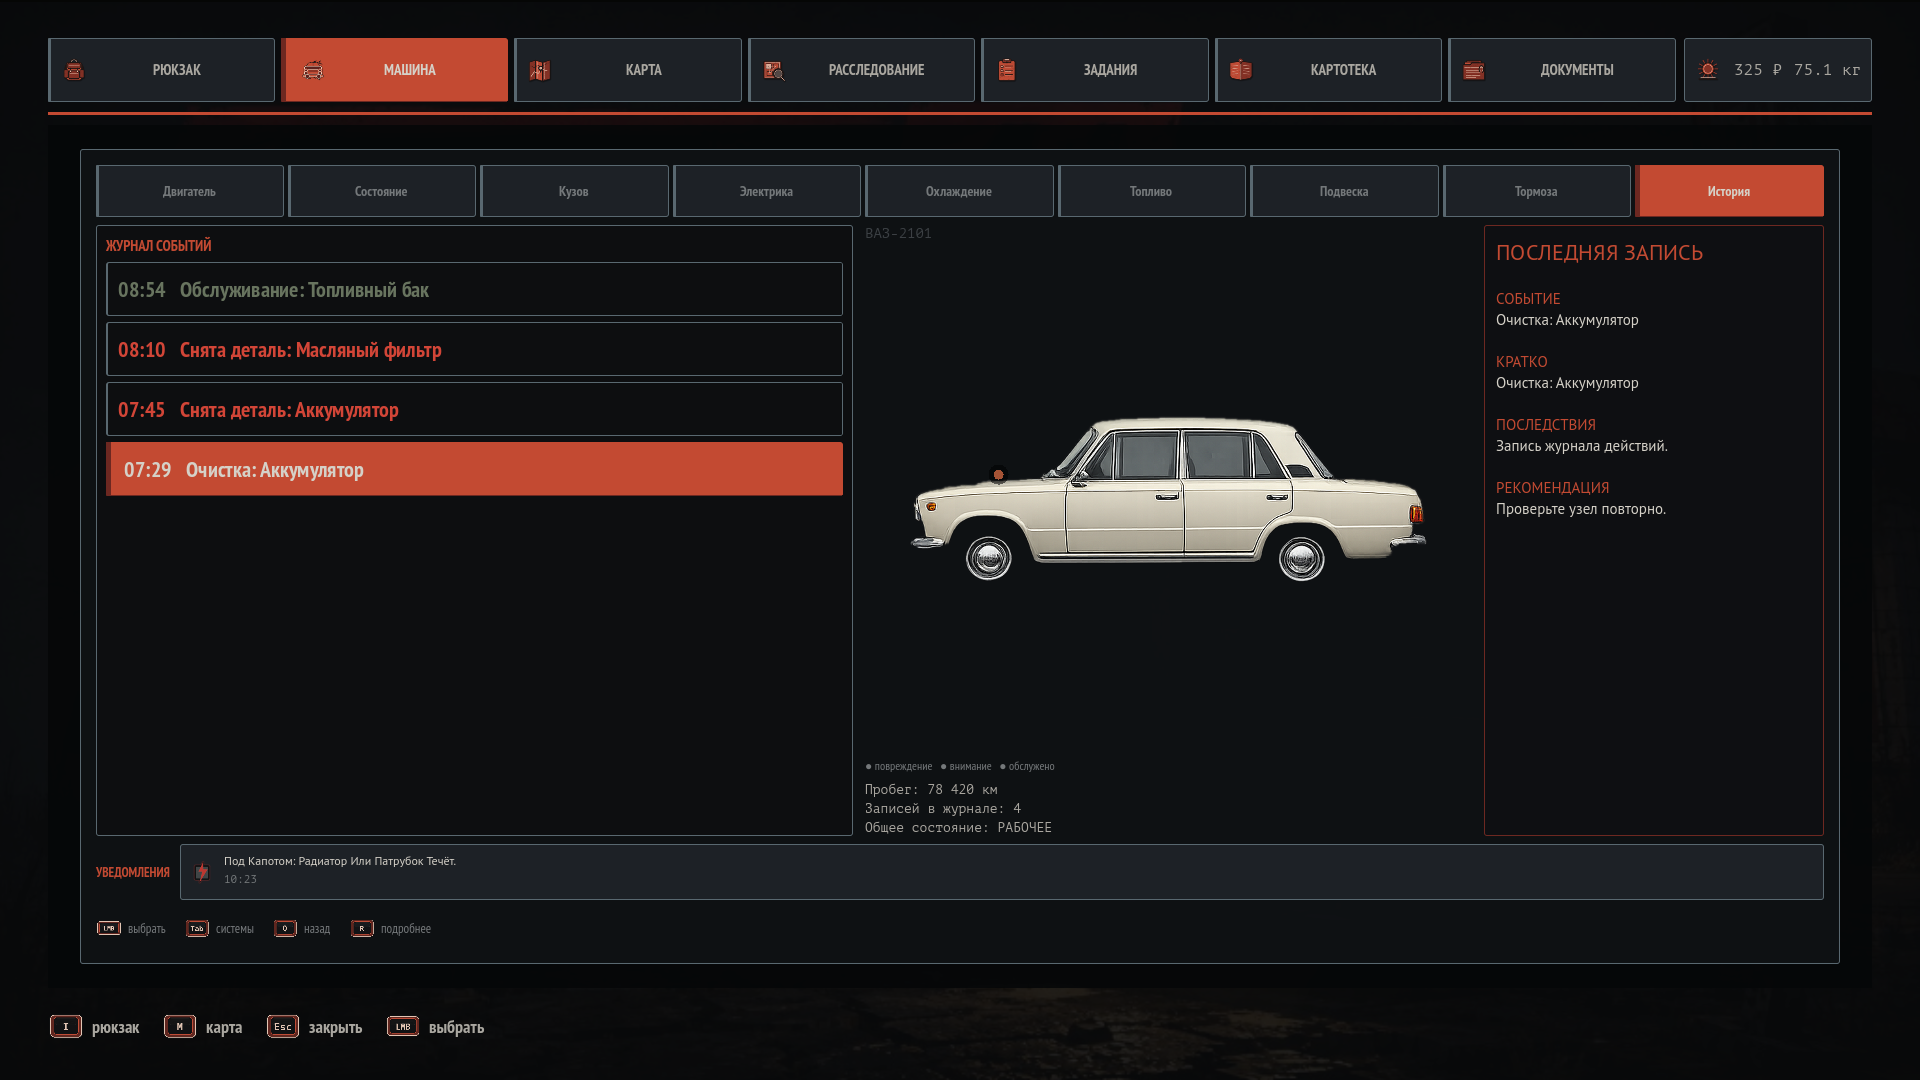
Task: Switch to the Двигатель car subtab
Action: (x=190, y=191)
